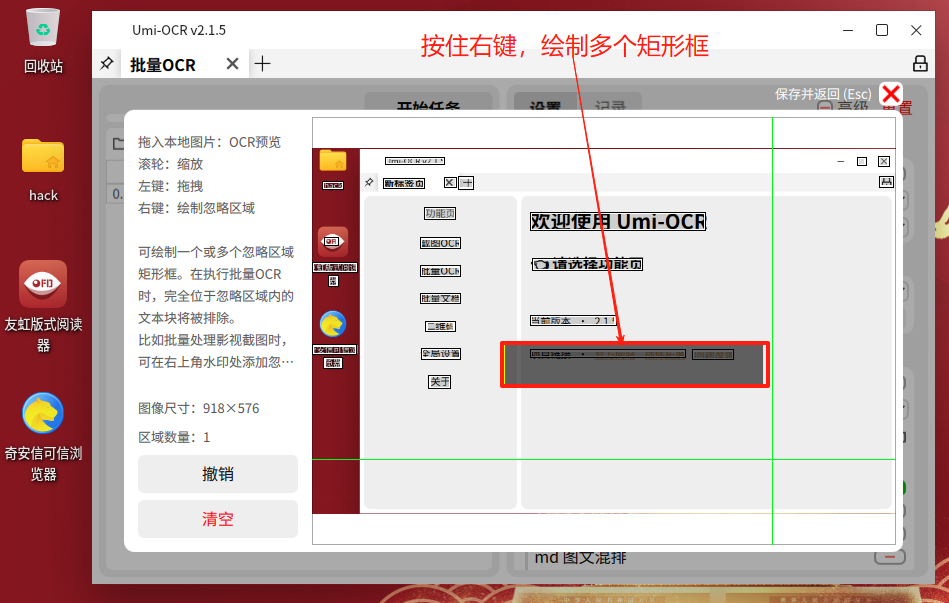Screen dimensions: 949x603
Task: Click the red 清空 clear button
Action: [218, 519]
